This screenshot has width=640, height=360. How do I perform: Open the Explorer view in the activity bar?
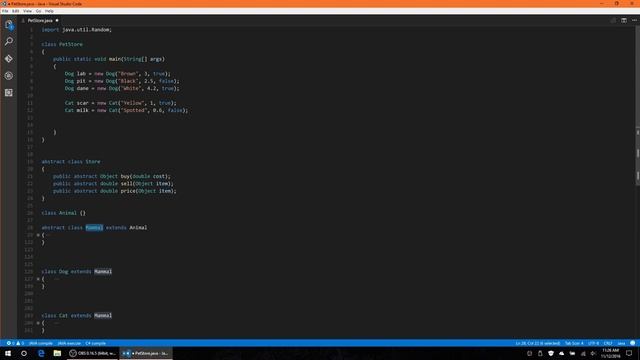[x=9, y=25]
